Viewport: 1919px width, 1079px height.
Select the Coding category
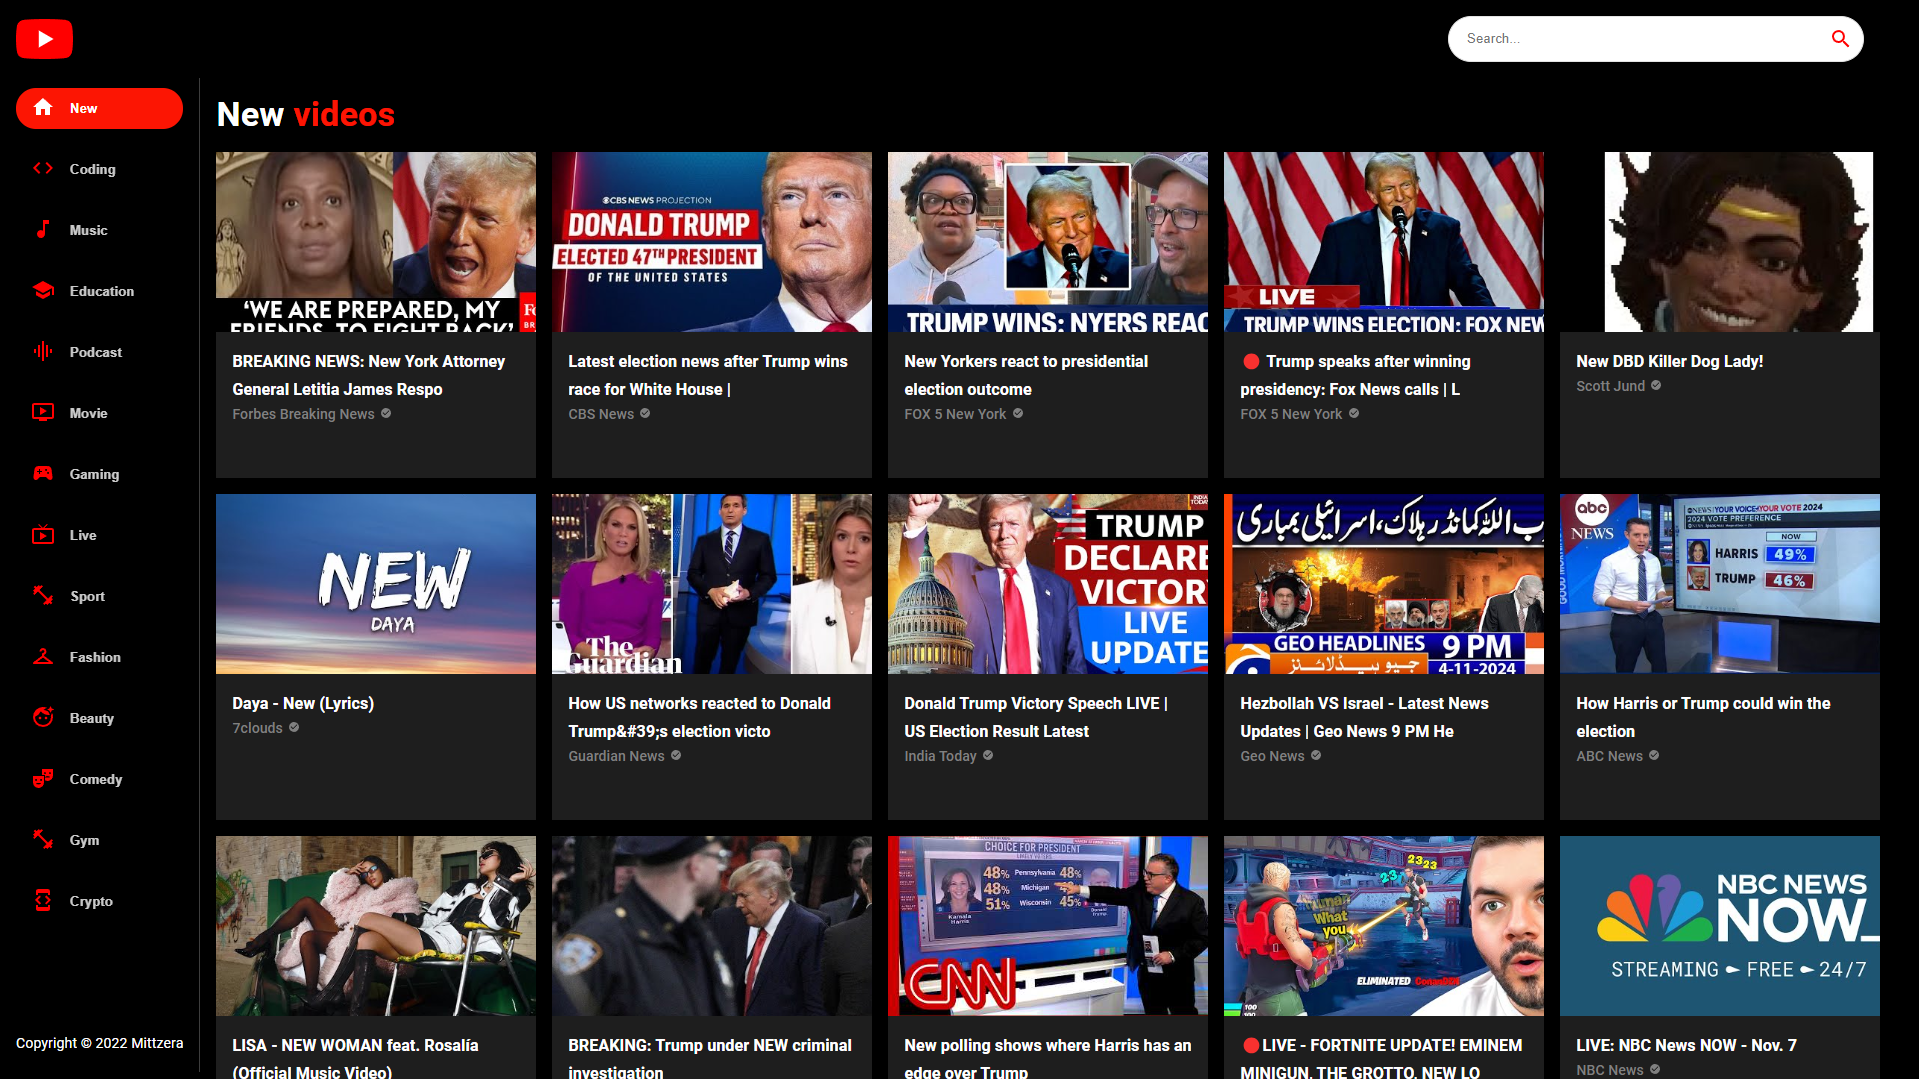click(99, 169)
